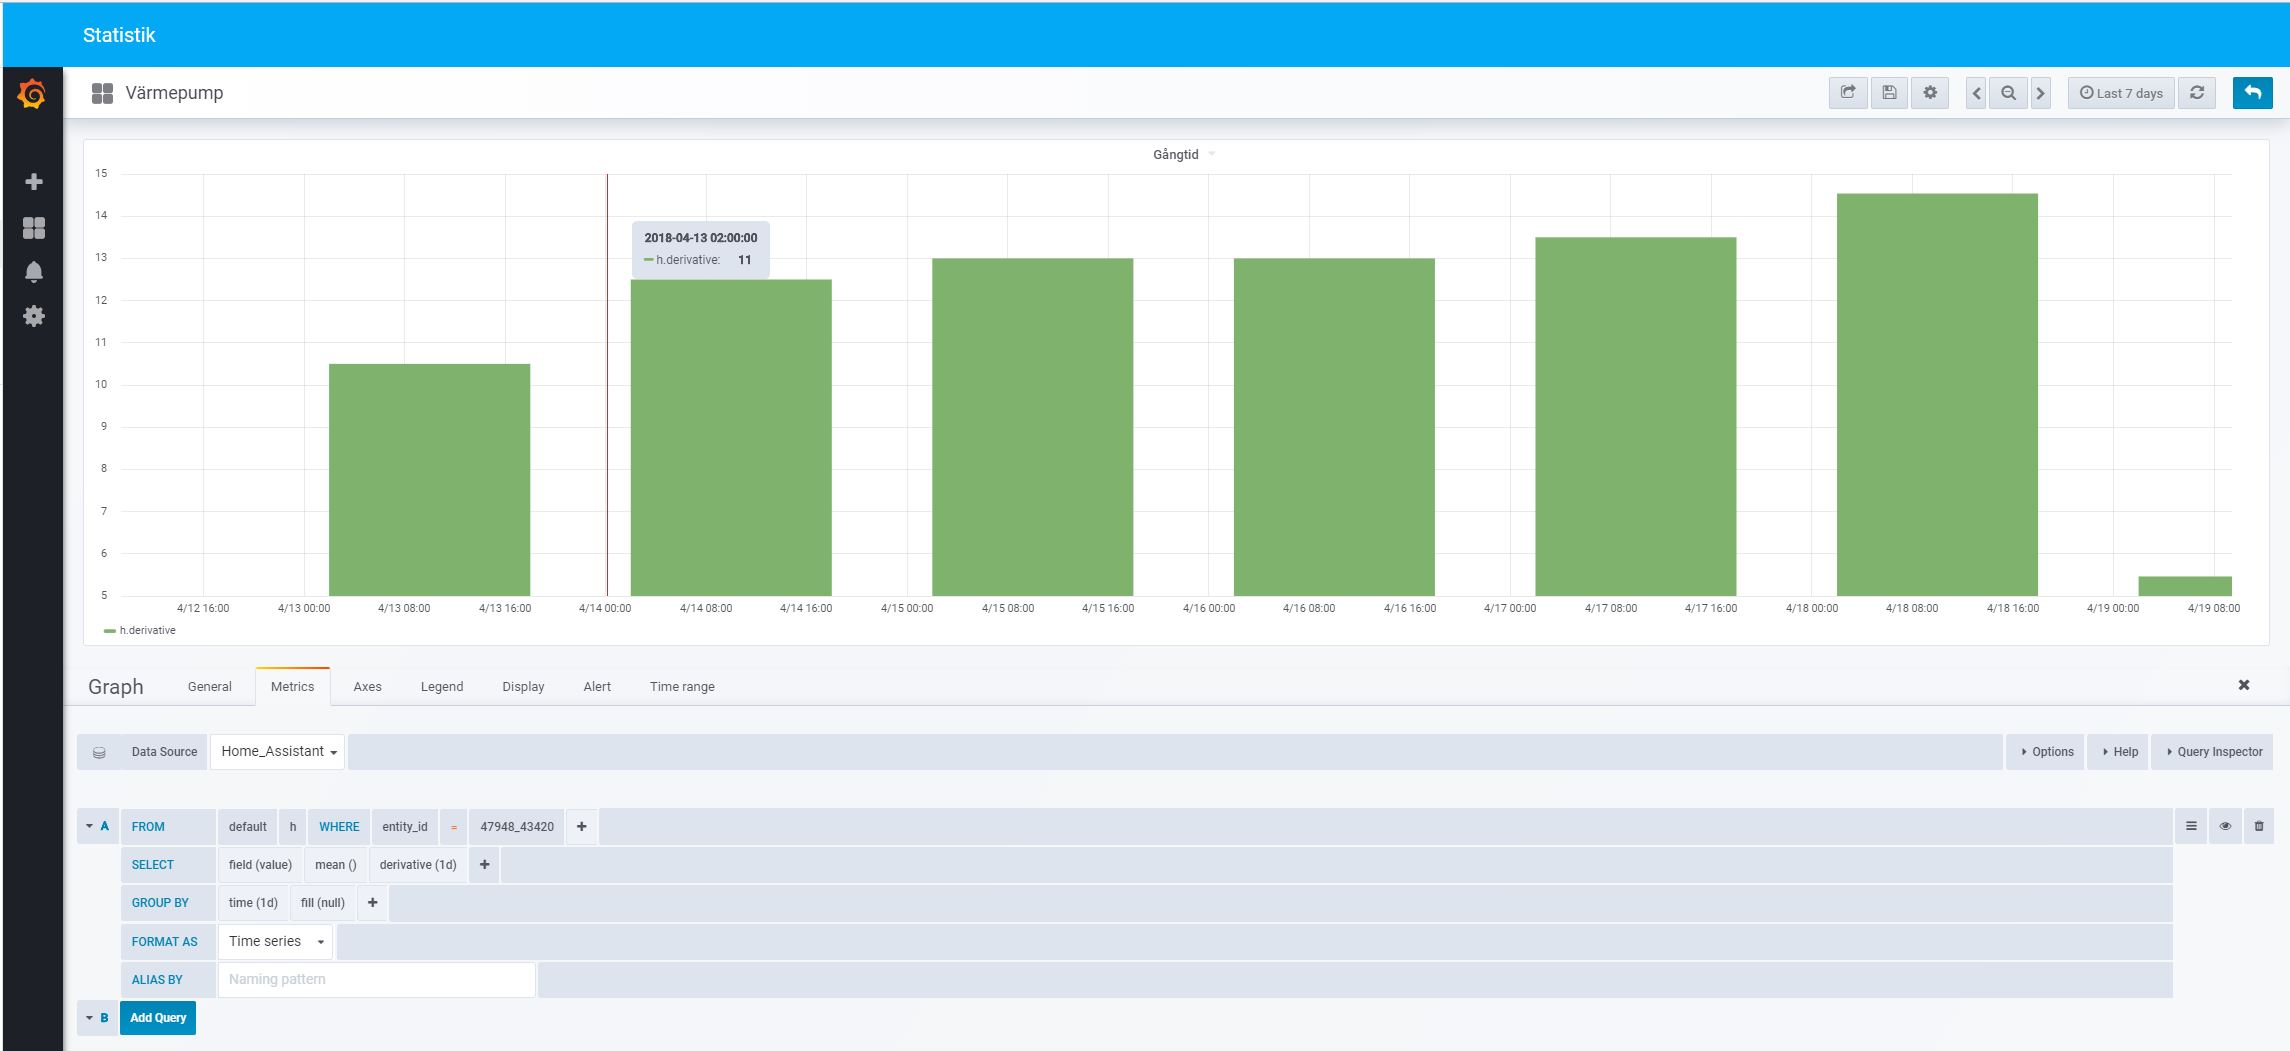Screen dimensions: 2290x1051
Task: Collapse query A row toggle
Action: pos(97,827)
